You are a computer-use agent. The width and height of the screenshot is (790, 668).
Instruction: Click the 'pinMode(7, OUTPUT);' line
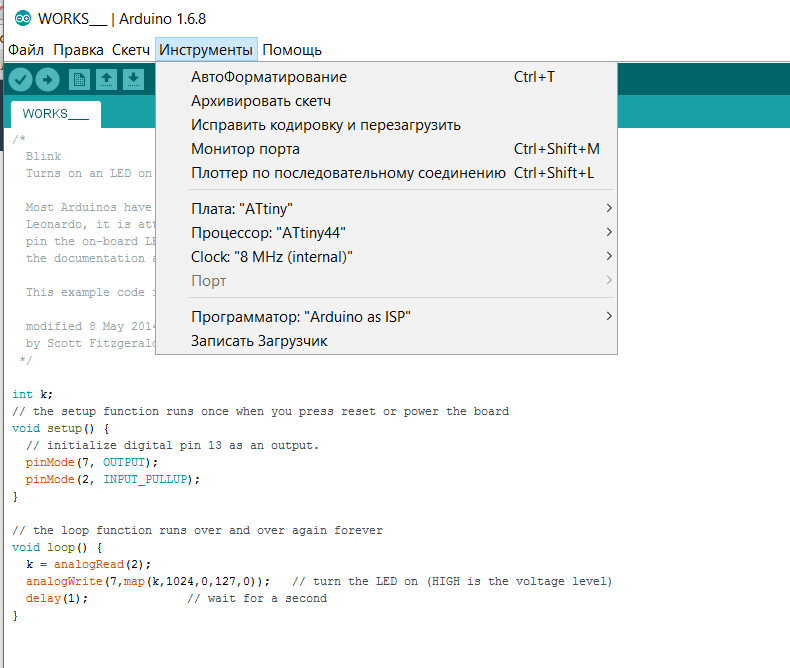(92, 462)
